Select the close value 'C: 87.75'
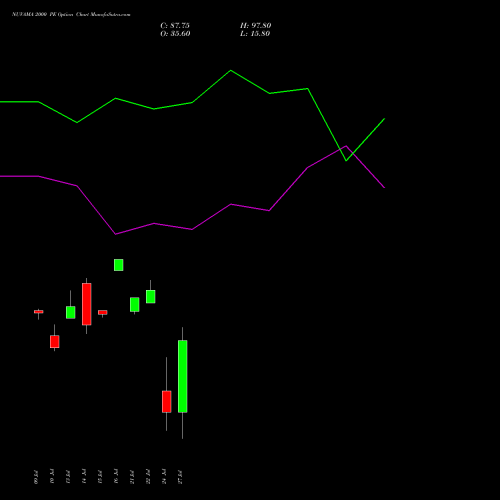500x500 pixels. (175, 25)
